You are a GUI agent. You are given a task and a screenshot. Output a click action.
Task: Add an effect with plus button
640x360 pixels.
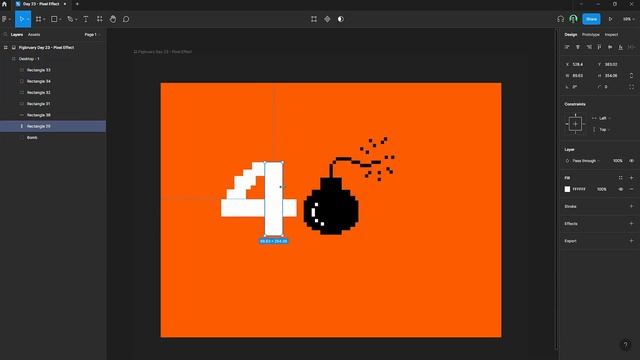click(x=631, y=224)
